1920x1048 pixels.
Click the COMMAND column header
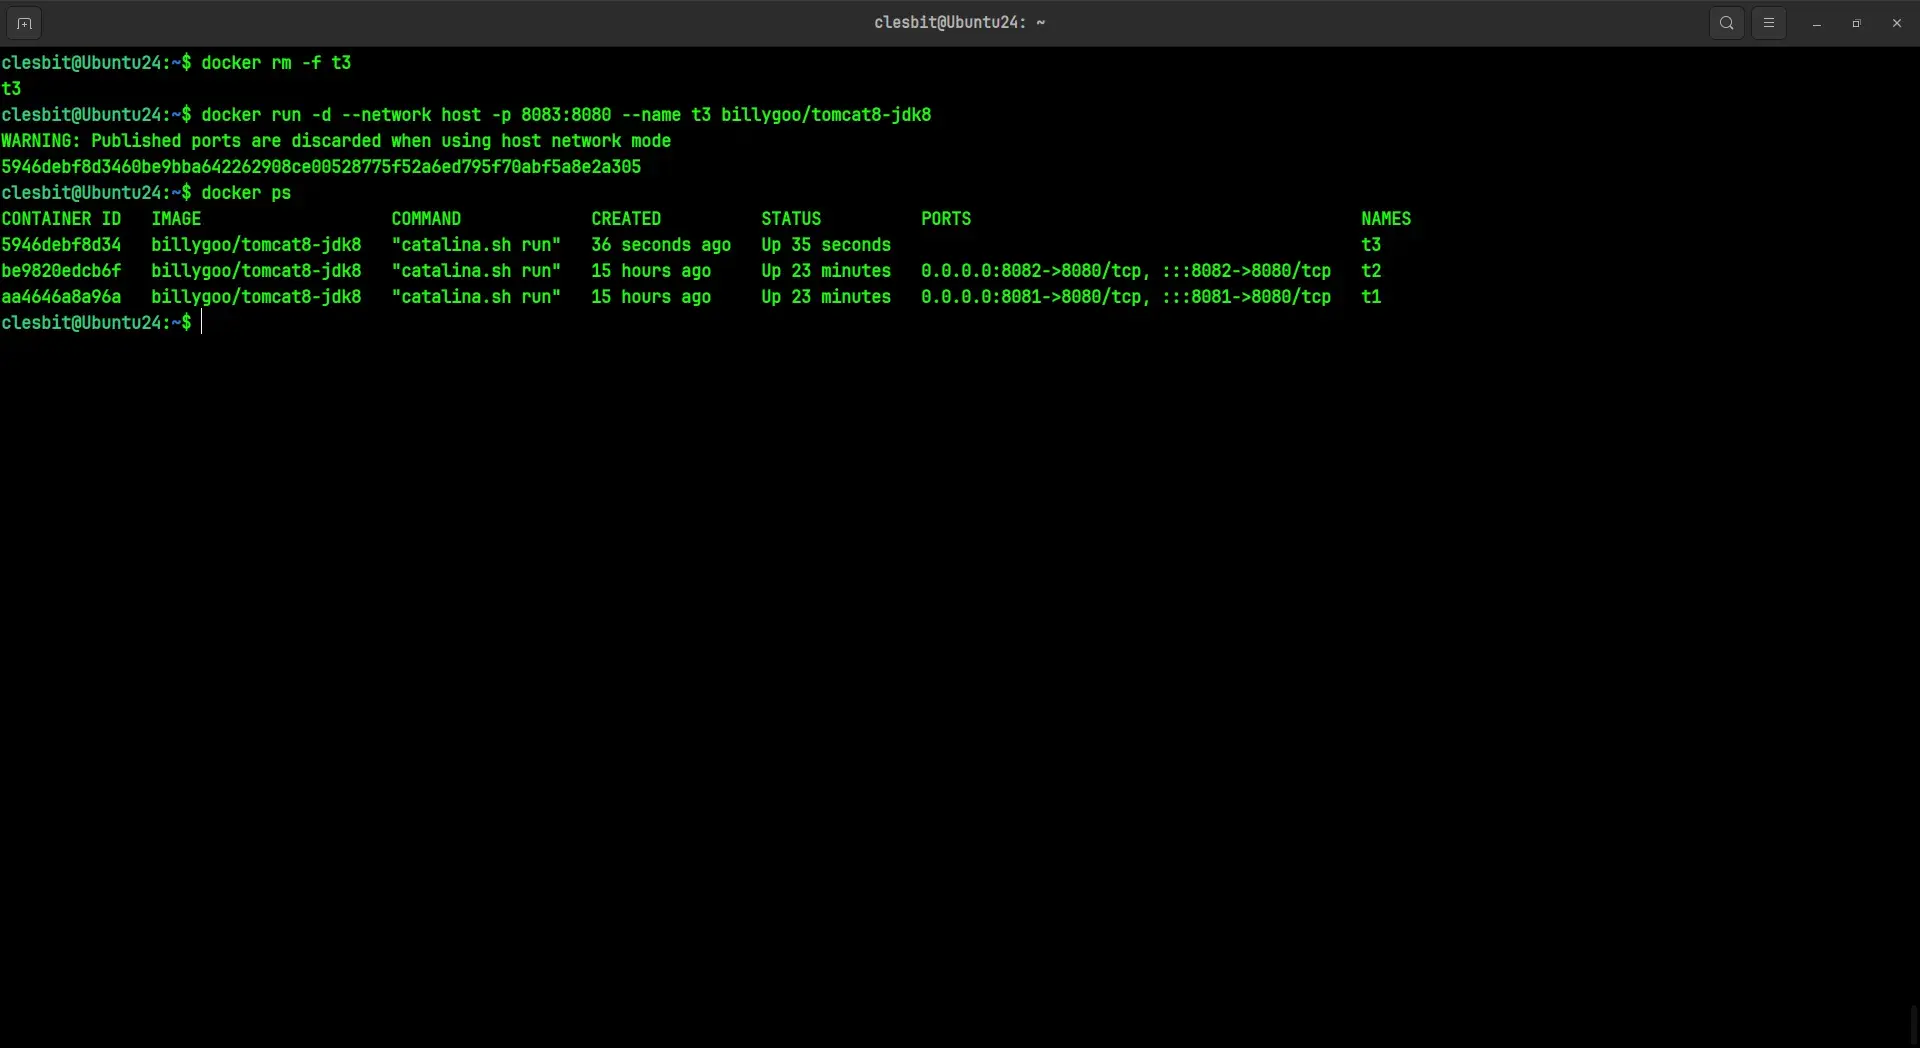426,219
